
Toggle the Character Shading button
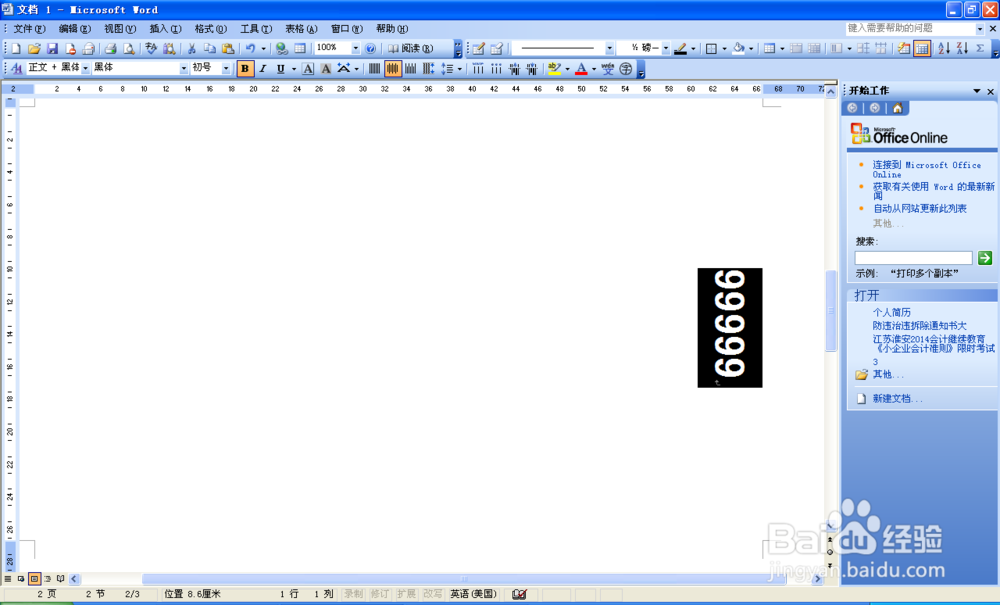point(326,68)
